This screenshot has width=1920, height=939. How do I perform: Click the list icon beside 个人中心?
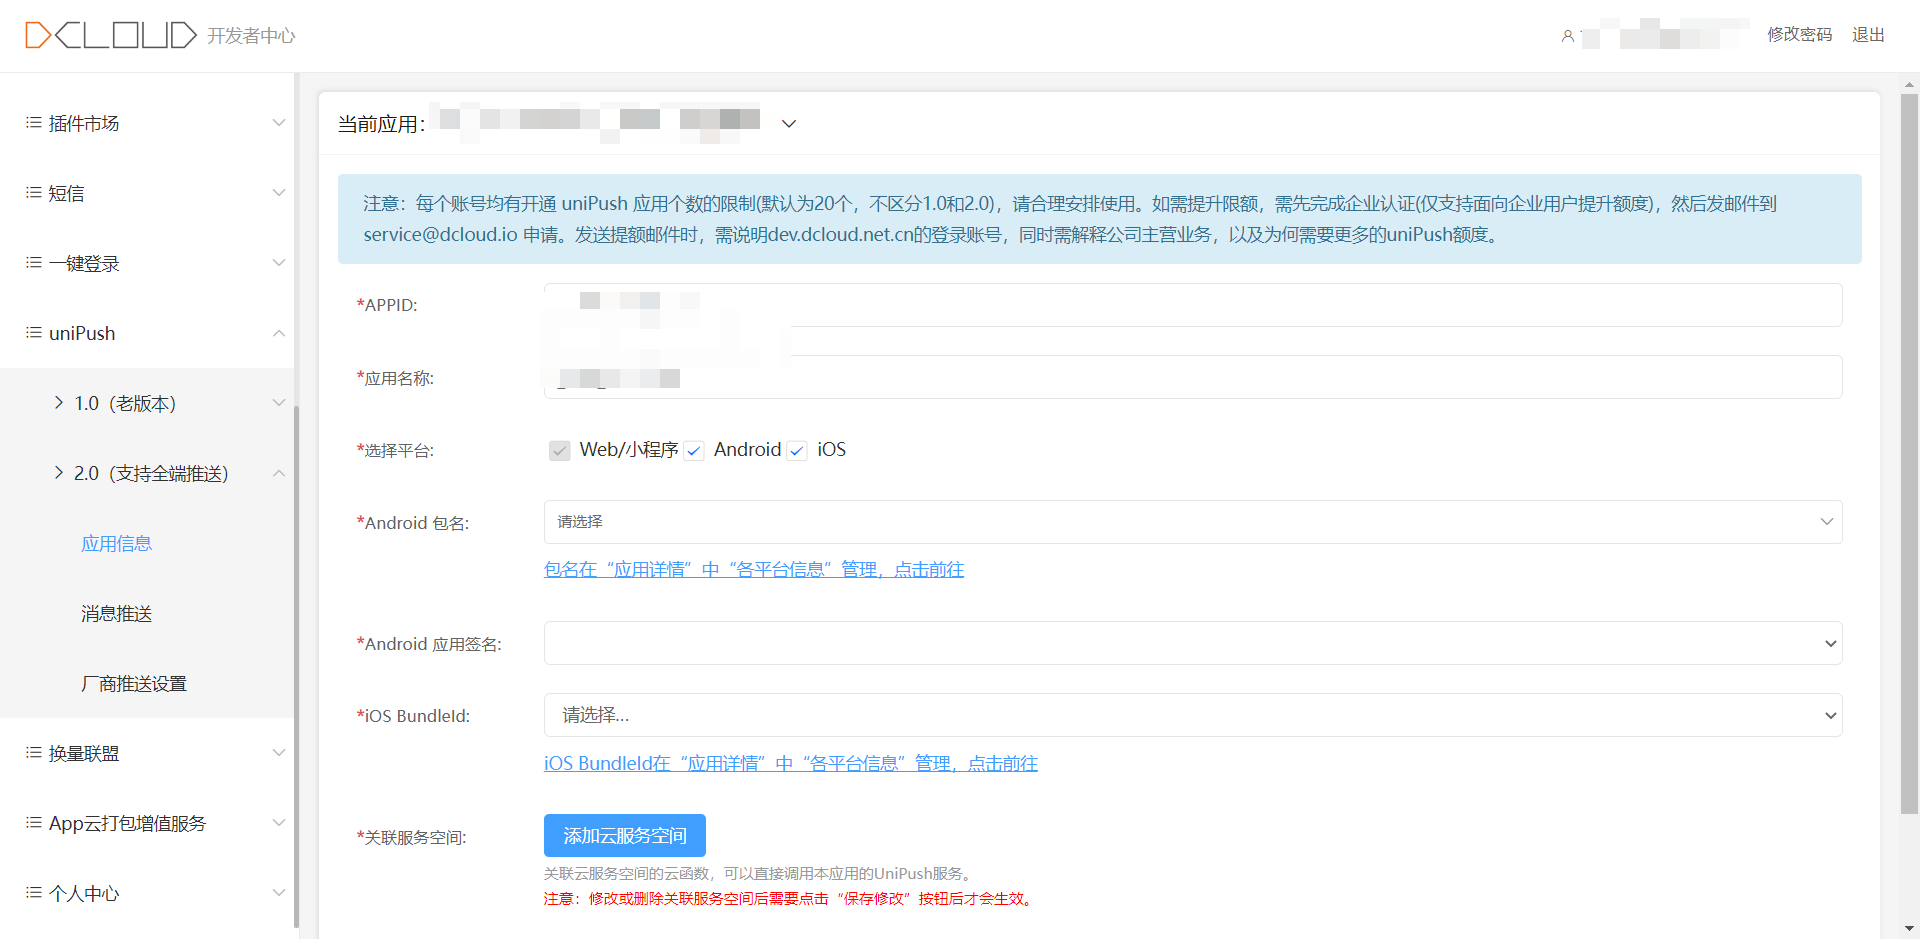34,893
